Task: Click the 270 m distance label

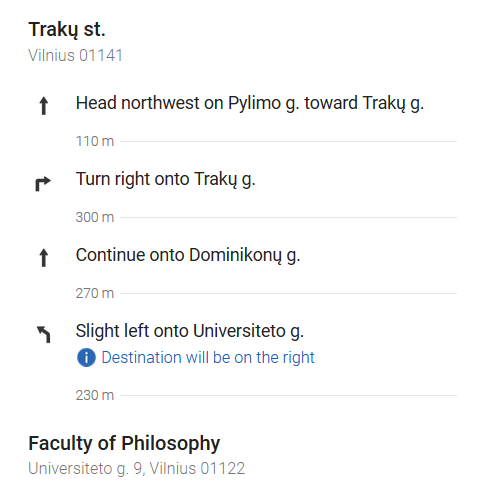Action: tap(95, 293)
